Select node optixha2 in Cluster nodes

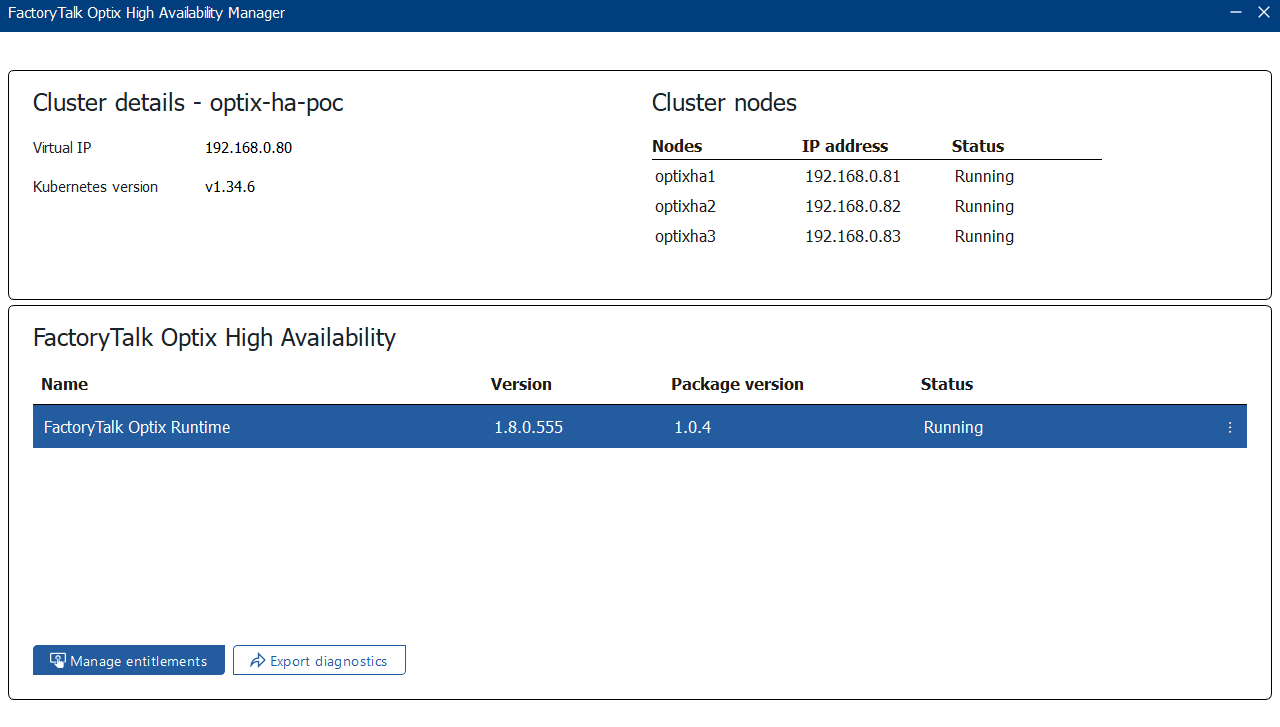point(685,207)
